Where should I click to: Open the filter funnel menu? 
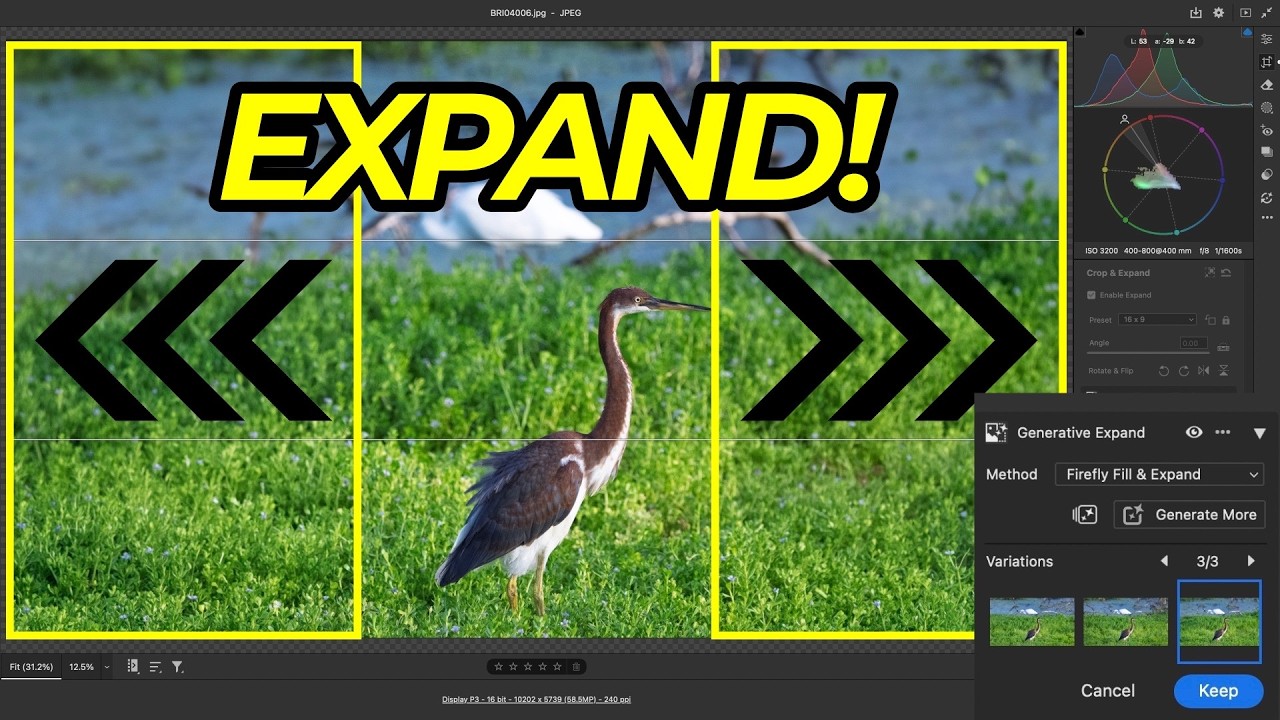(177, 666)
